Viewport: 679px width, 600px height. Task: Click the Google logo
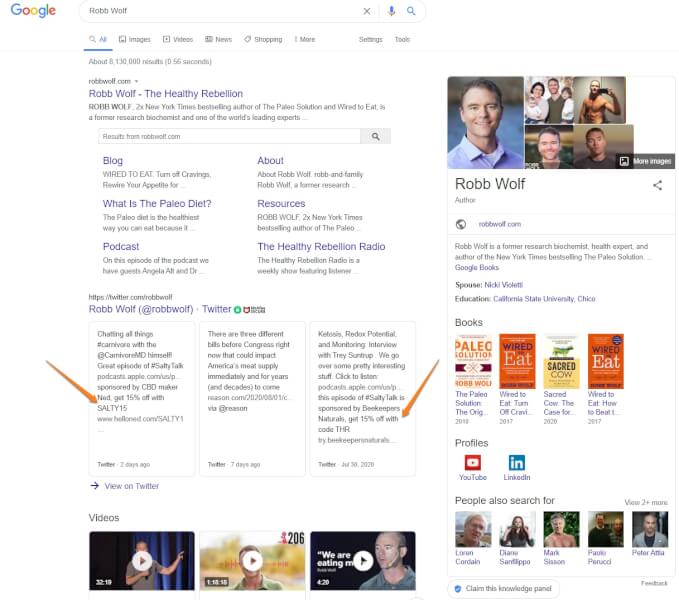coord(33,10)
